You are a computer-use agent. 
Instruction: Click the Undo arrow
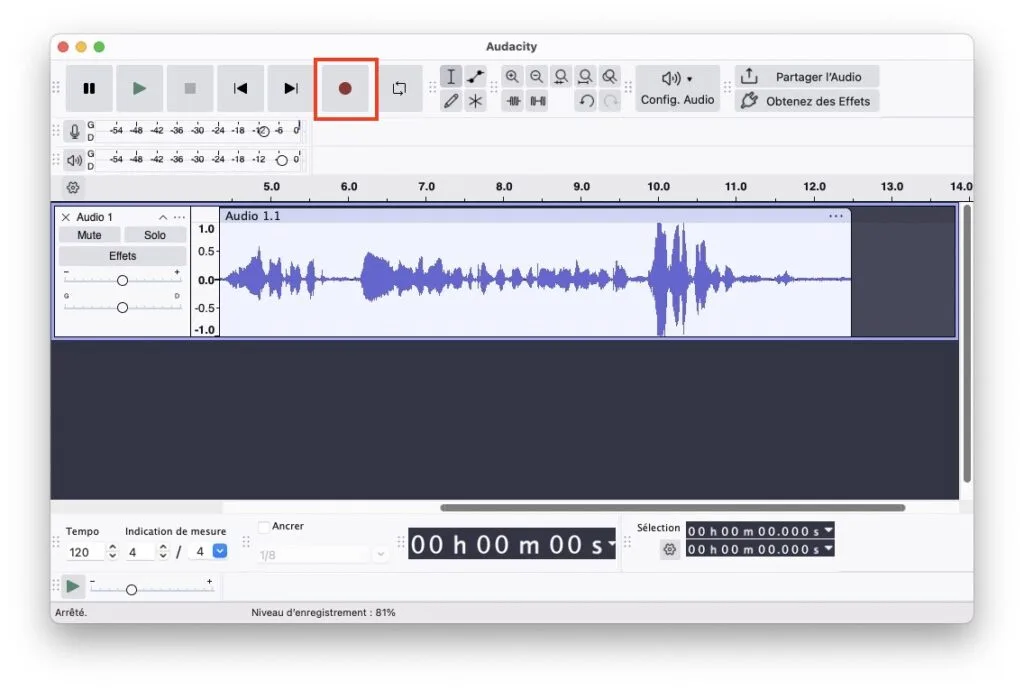coord(586,101)
